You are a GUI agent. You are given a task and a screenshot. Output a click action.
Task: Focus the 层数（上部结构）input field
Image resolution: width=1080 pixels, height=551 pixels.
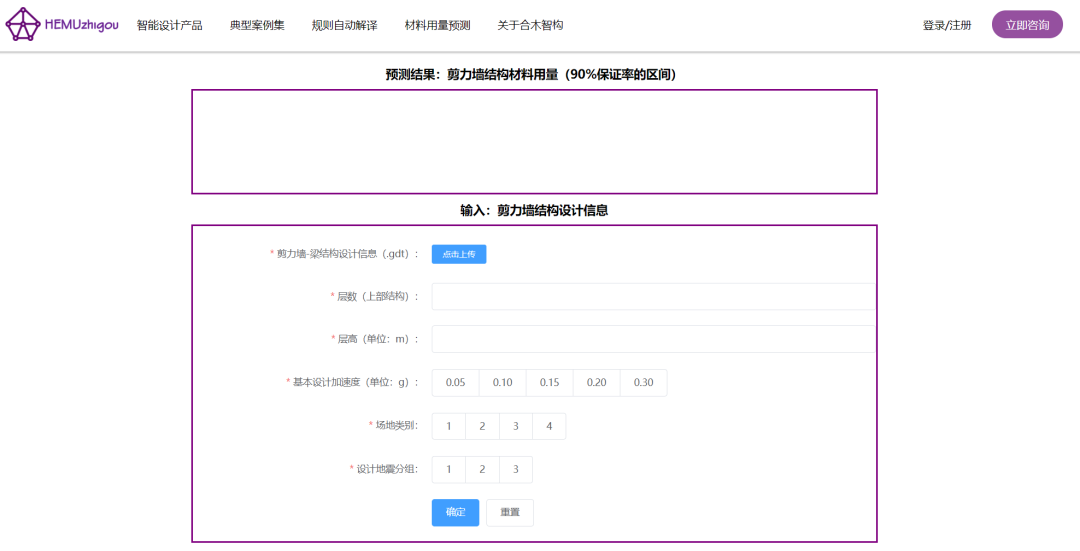coord(652,297)
